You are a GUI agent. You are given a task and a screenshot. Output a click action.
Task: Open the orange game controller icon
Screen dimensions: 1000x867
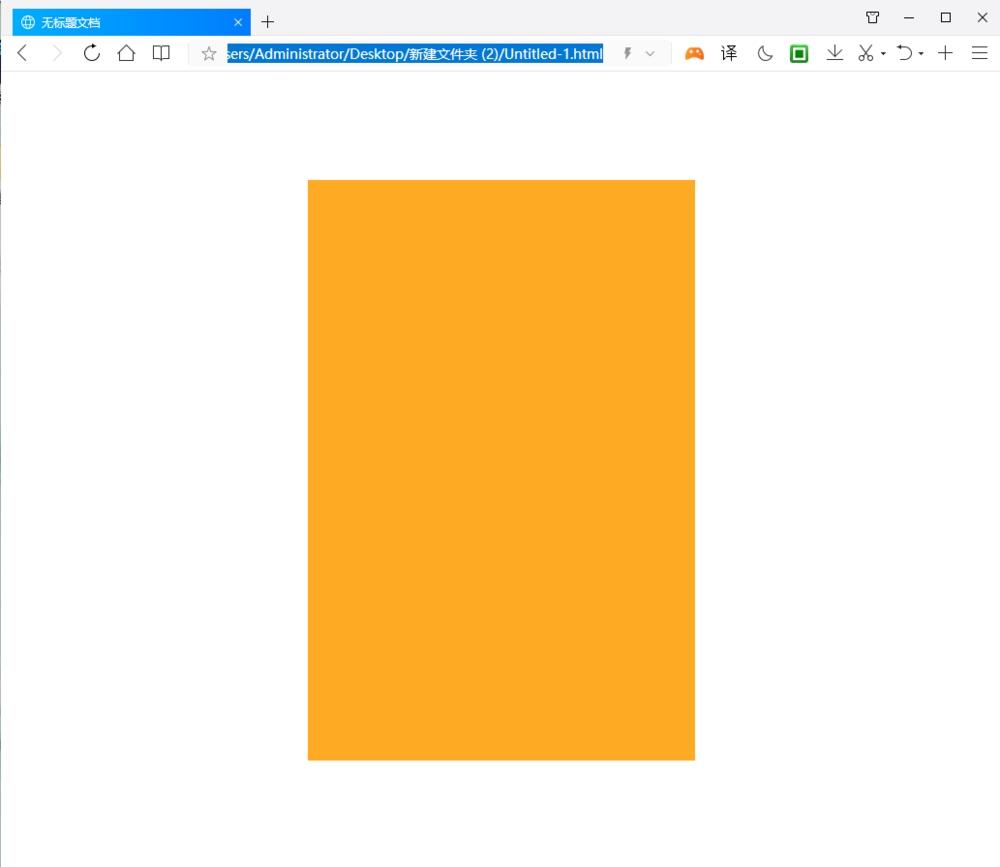[x=695, y=54]
